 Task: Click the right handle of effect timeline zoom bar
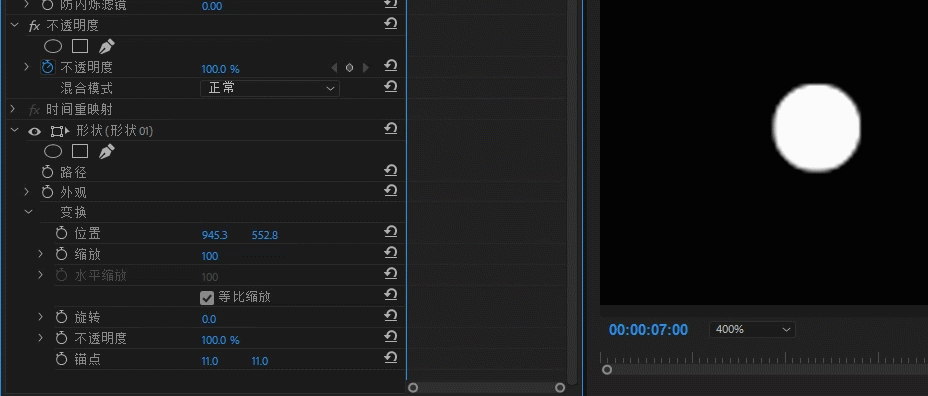click(560, 388)
